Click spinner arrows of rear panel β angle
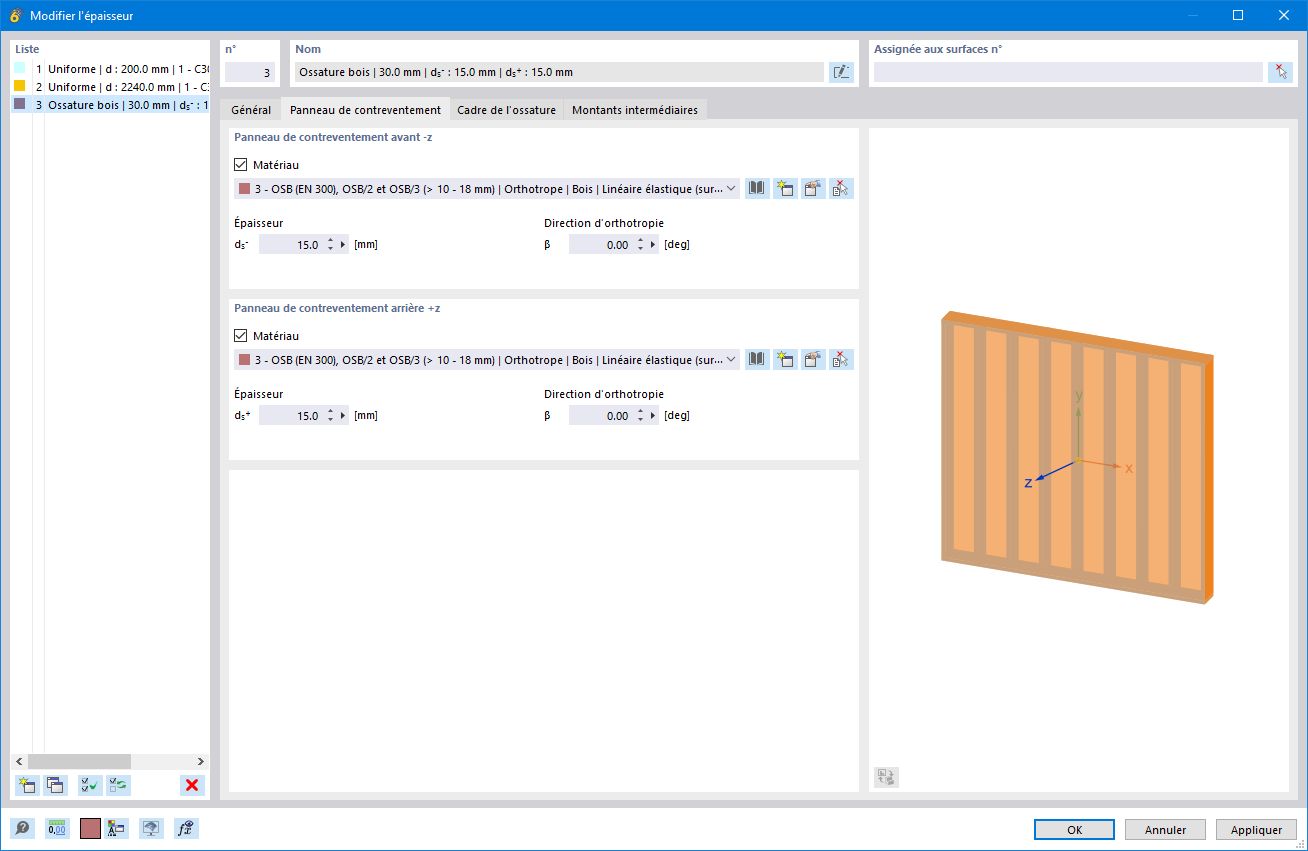 pos(640,416)
